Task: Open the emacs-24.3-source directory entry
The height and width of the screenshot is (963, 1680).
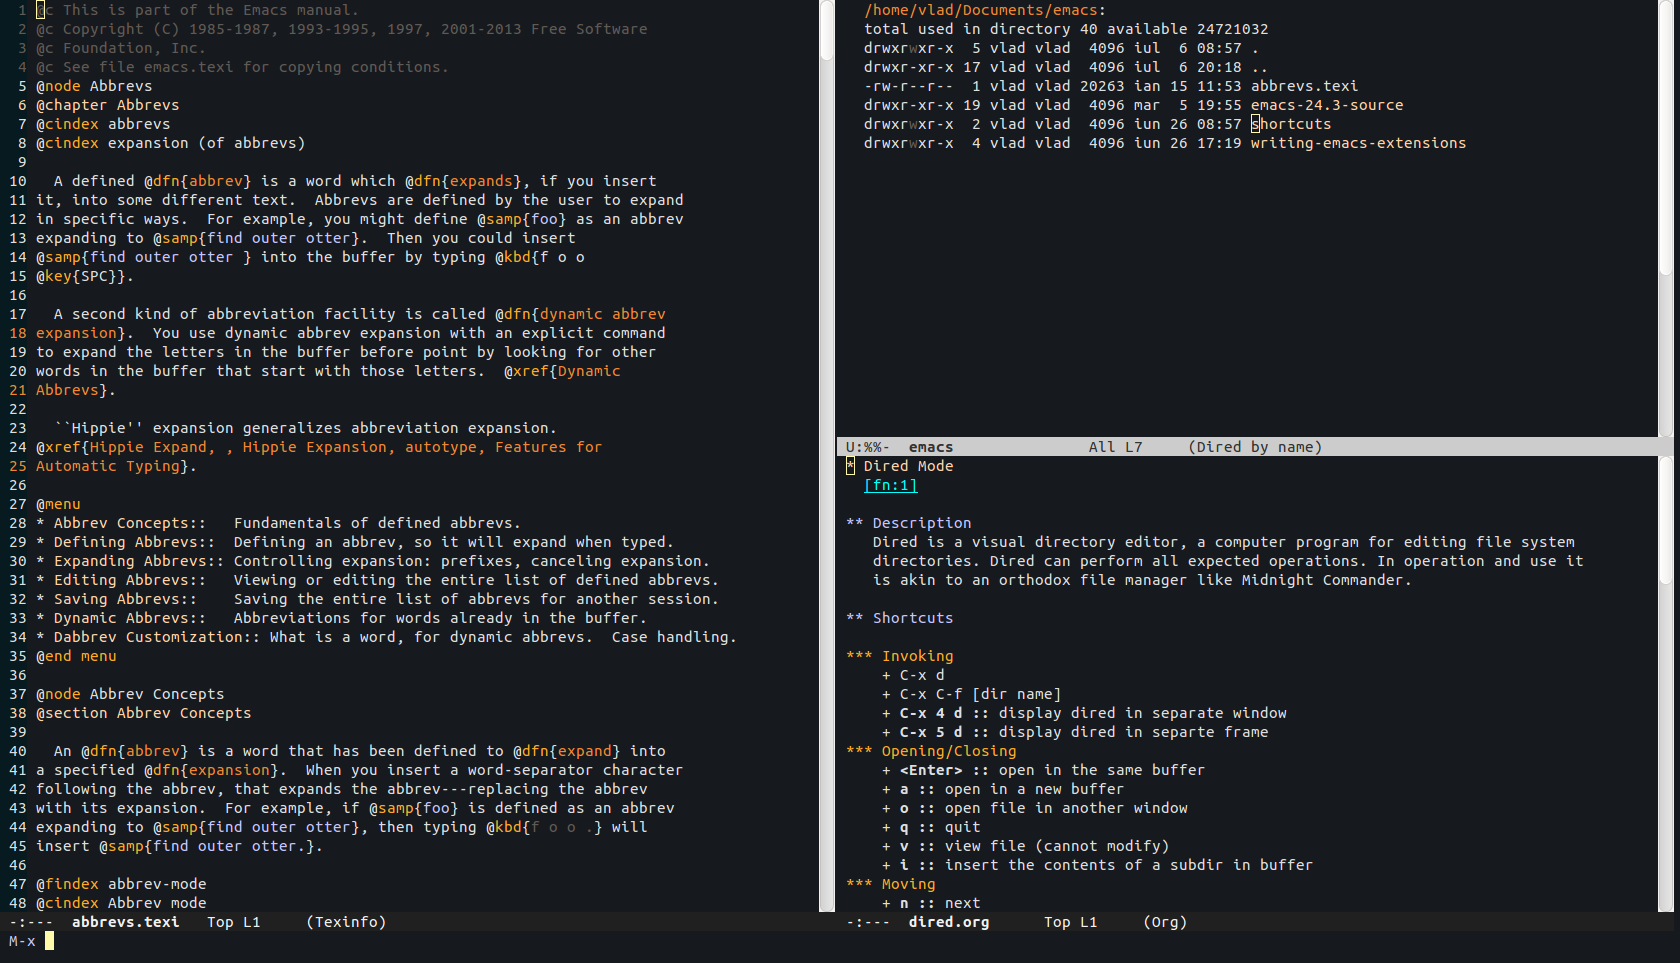Action: click(1327, 105)
